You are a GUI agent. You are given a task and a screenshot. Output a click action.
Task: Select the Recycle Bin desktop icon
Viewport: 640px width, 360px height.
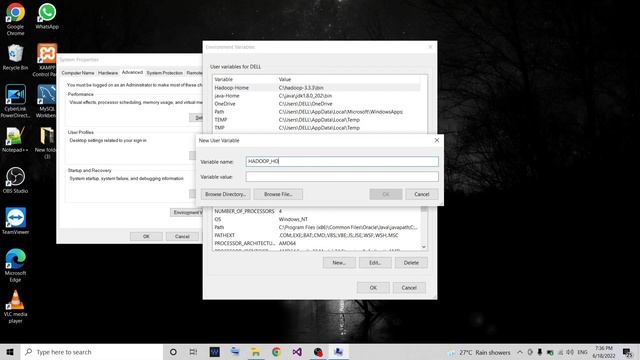[15, 57]
